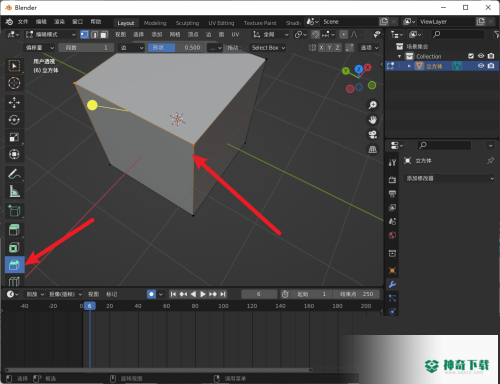Open the 渲染 Render menu
The image size is (500, 384).
tap(59, 22)
